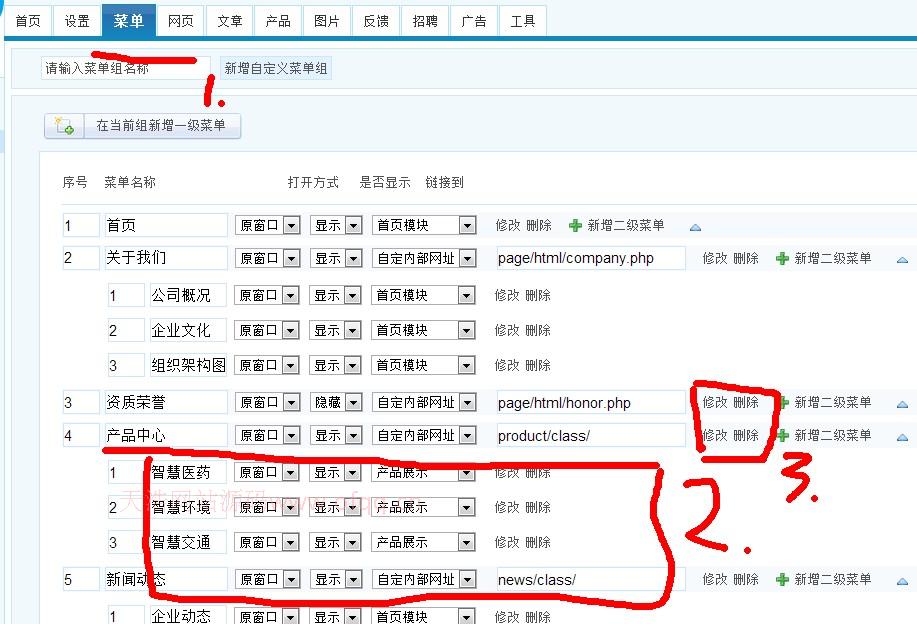The image size is (917, 624).
Task: Click 删除 in the 首页 row
Action: pos(539,225)
